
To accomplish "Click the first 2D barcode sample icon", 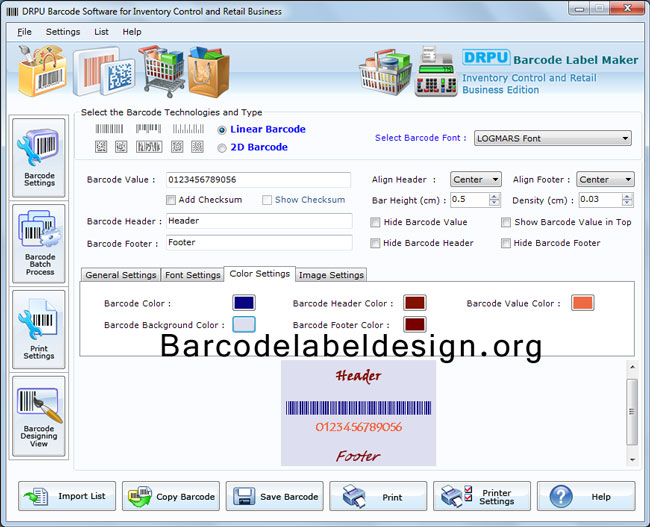I will pos(101,146).
